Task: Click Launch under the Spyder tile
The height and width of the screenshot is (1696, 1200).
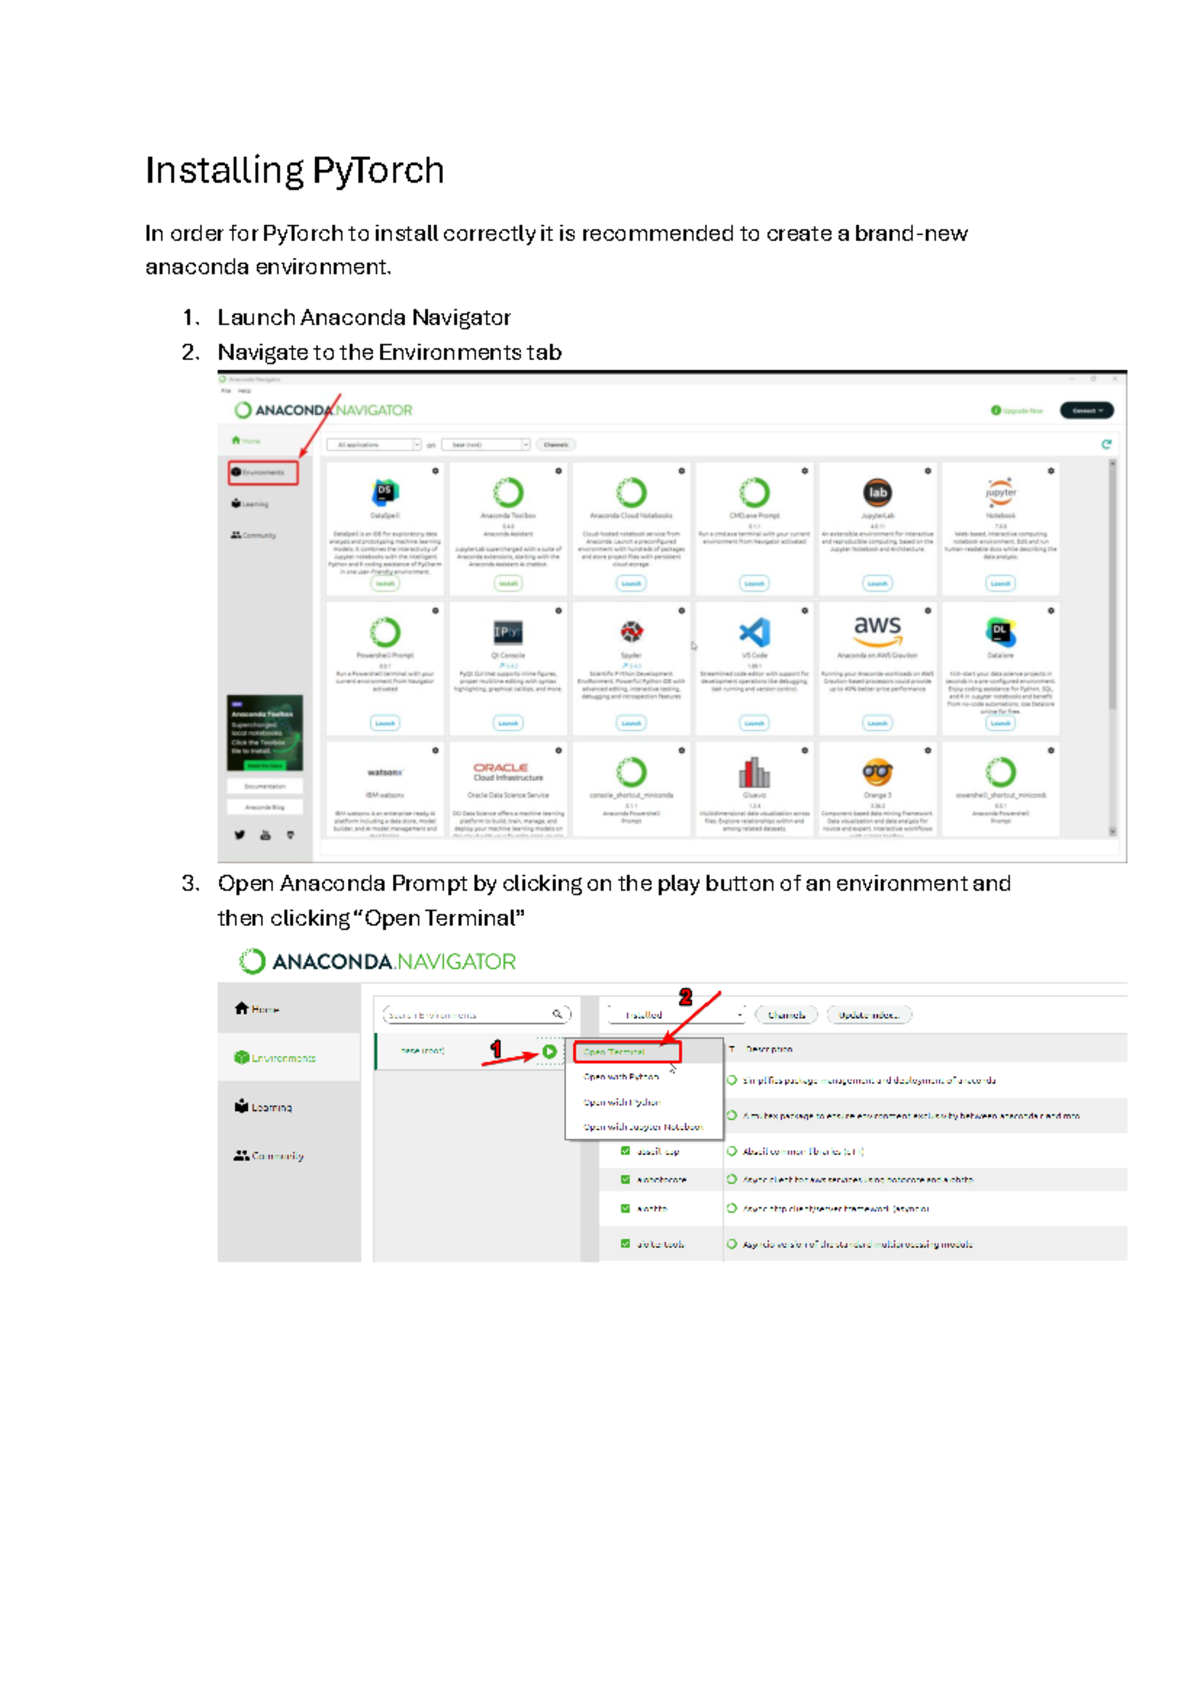Action: coord(631,722)
